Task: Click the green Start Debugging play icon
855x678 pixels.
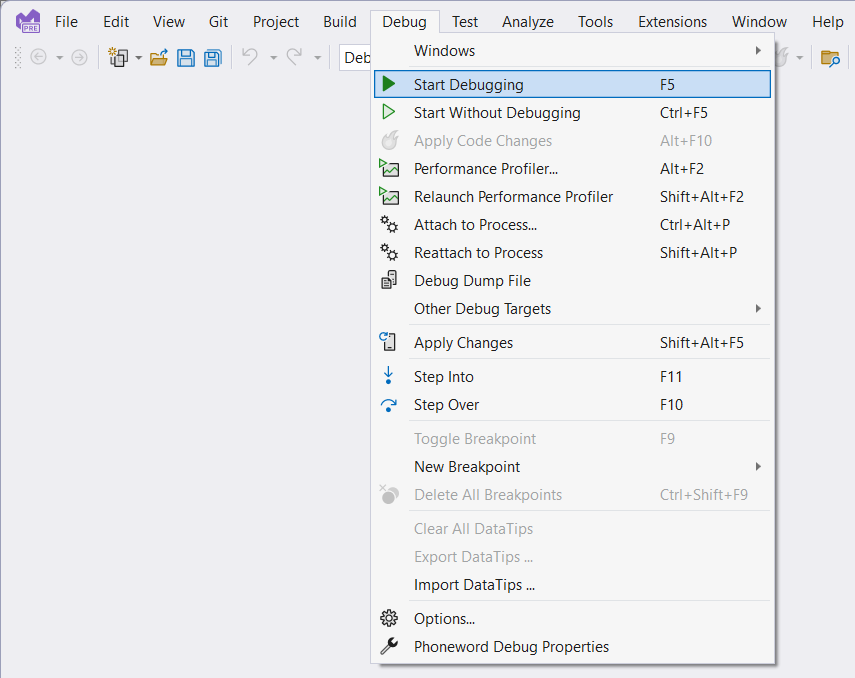Action: [390, 84]
